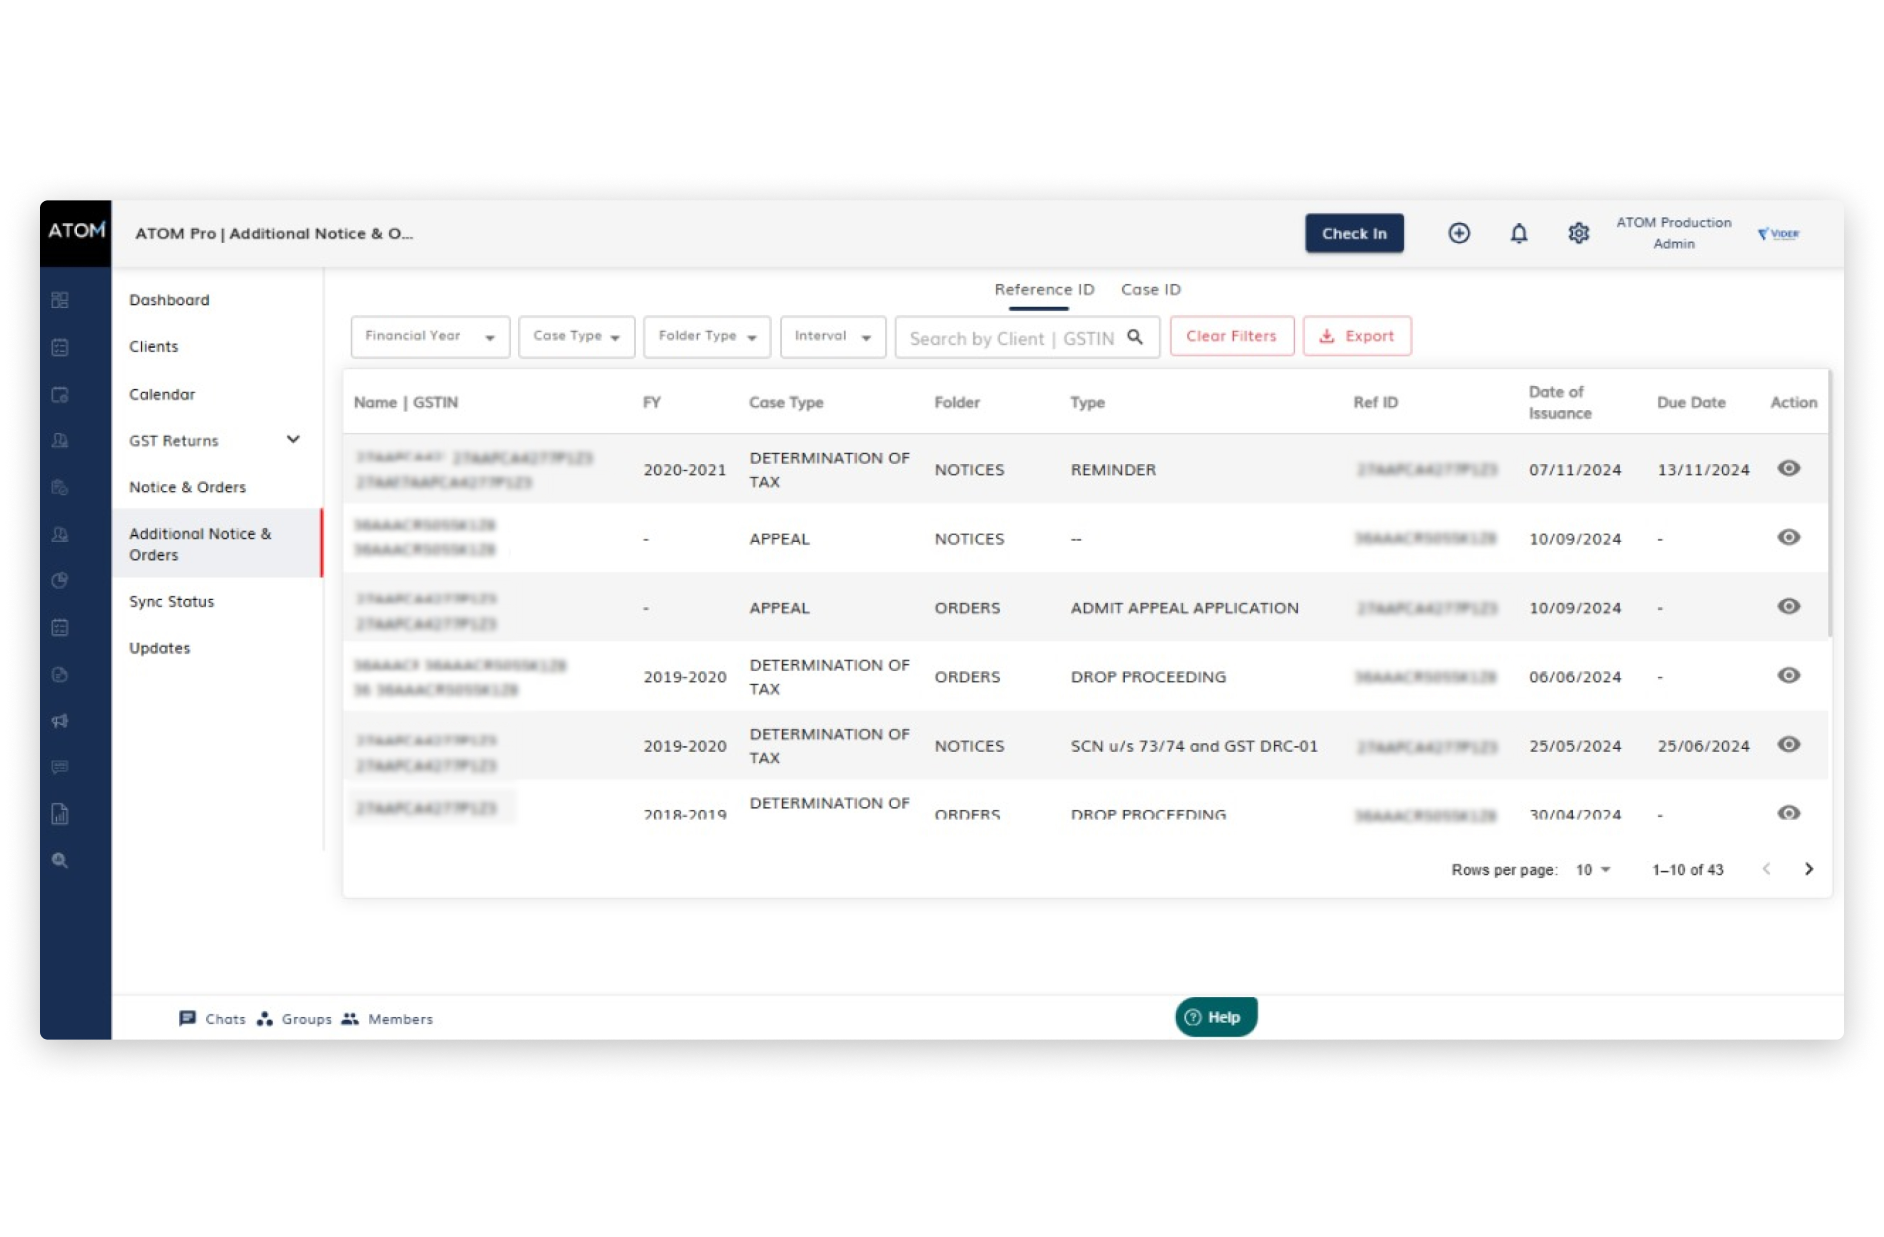Viewport: 1884px width, 1237px height.
Task: Open the notifications bell
Action: (1518, 233)
